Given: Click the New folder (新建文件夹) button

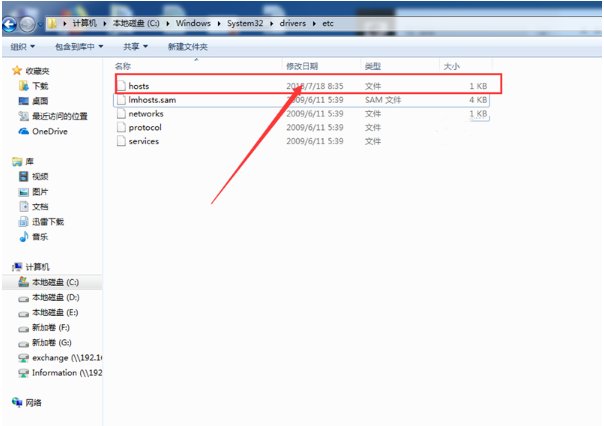Looking at the screenshot, I should tap(187, 46).
